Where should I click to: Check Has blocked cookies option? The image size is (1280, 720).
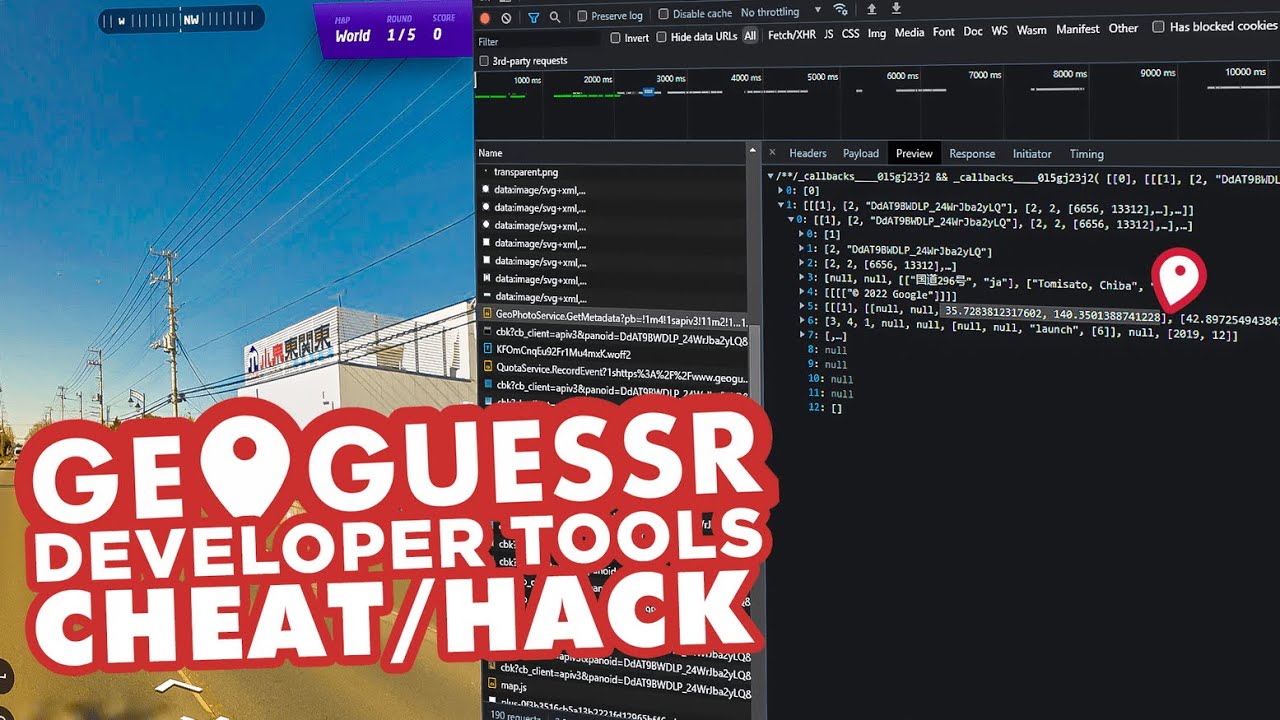pyautogui.click(x=1158, y=27)
